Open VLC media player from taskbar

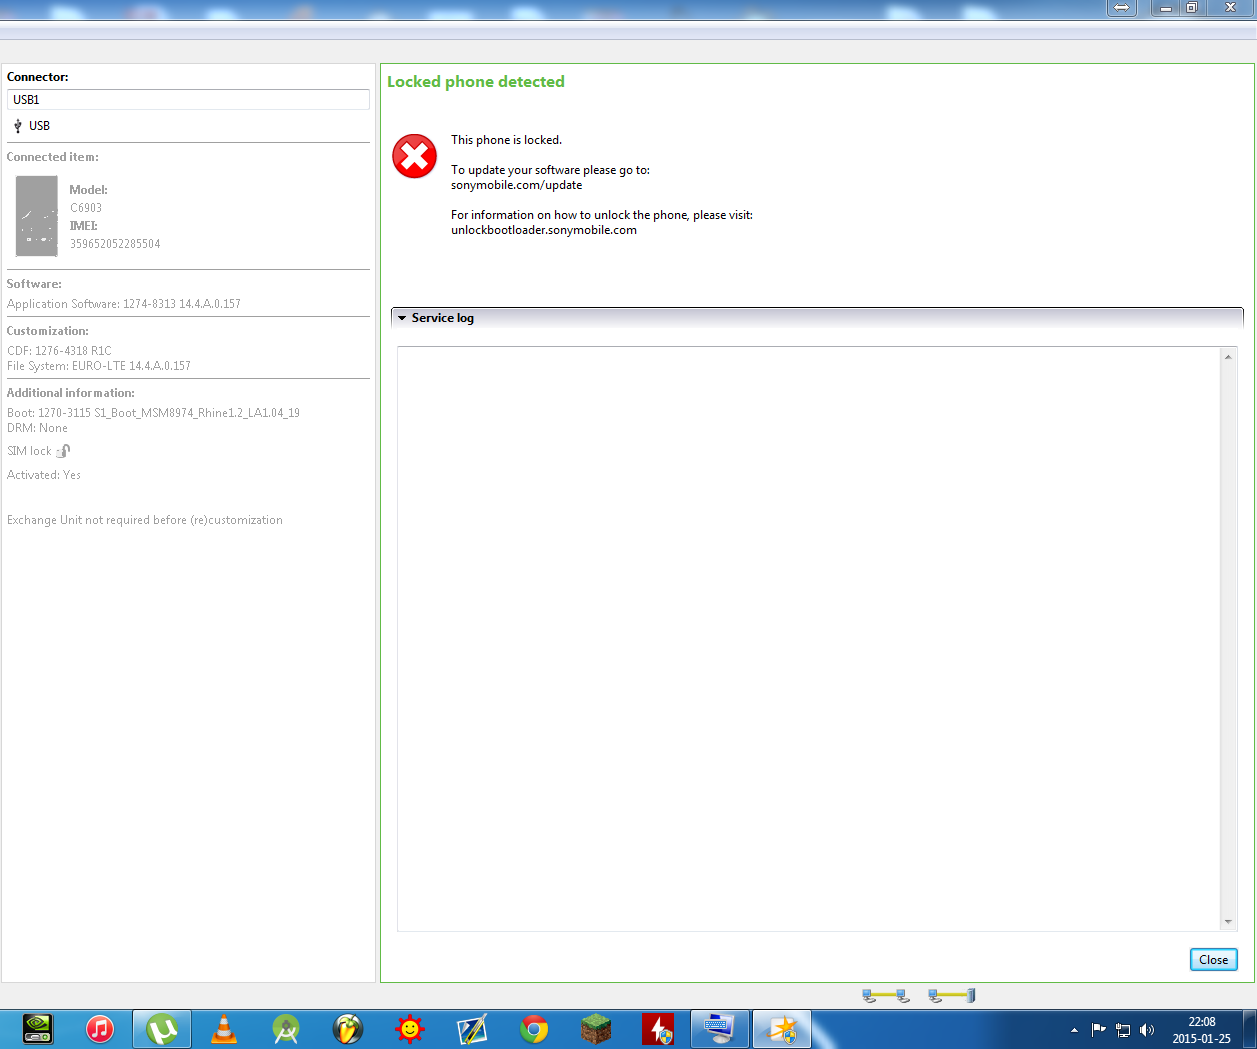click(224, 1029)
